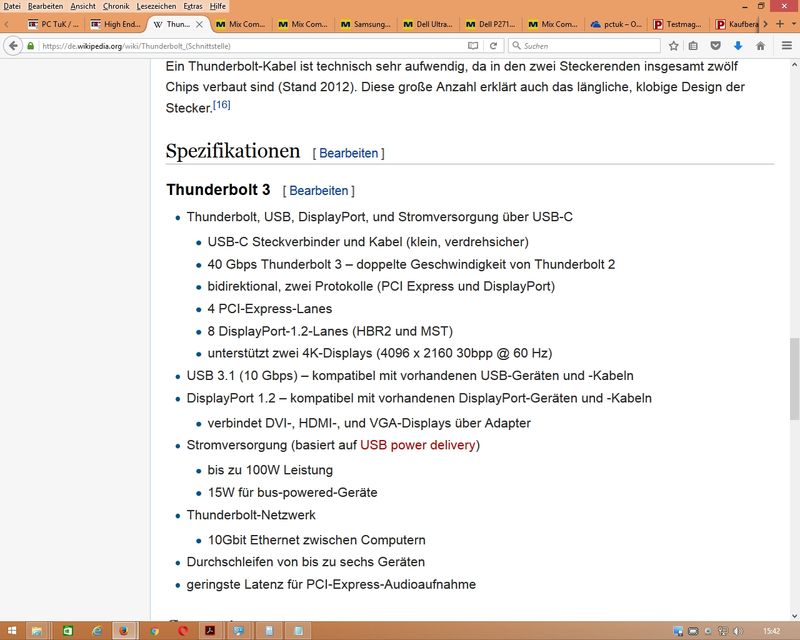Image resolution: width=800 pixels, height=640 pixels.
Task: Open the Hilfe menu
Action: tap(217, 6)
